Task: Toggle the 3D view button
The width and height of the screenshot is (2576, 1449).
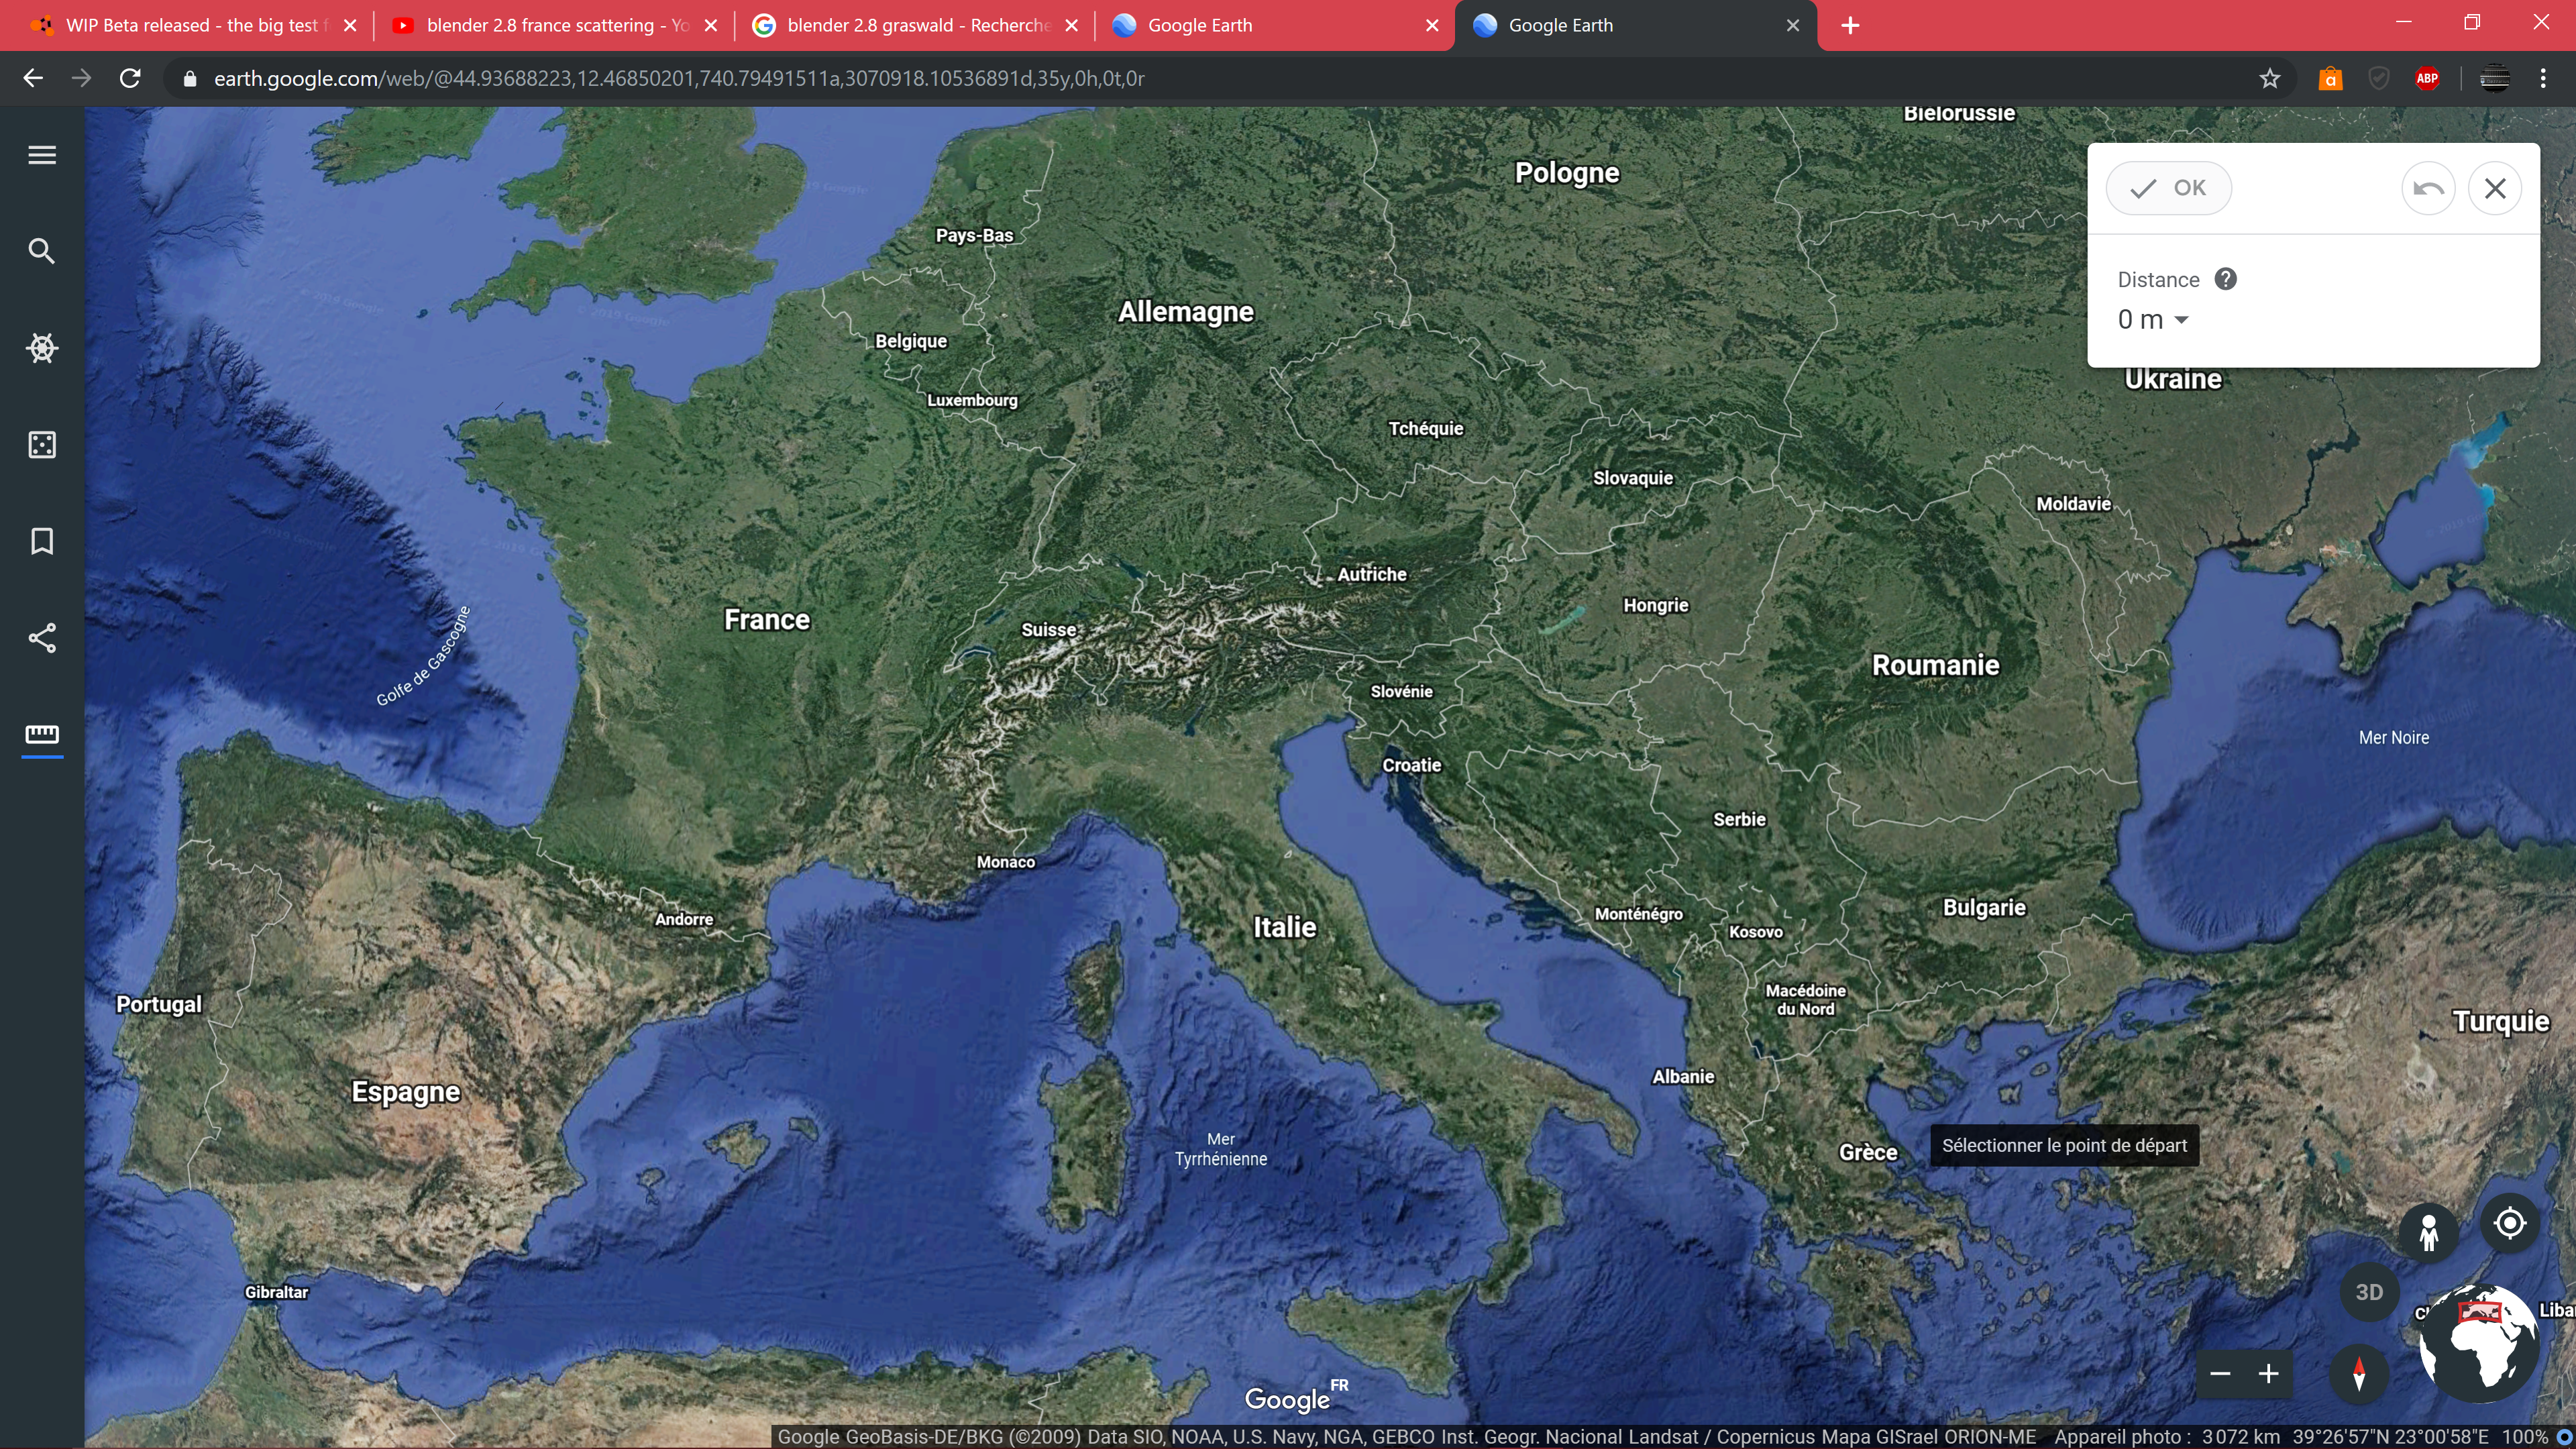Action: pyautogui.click(x=2369, y=1292)
